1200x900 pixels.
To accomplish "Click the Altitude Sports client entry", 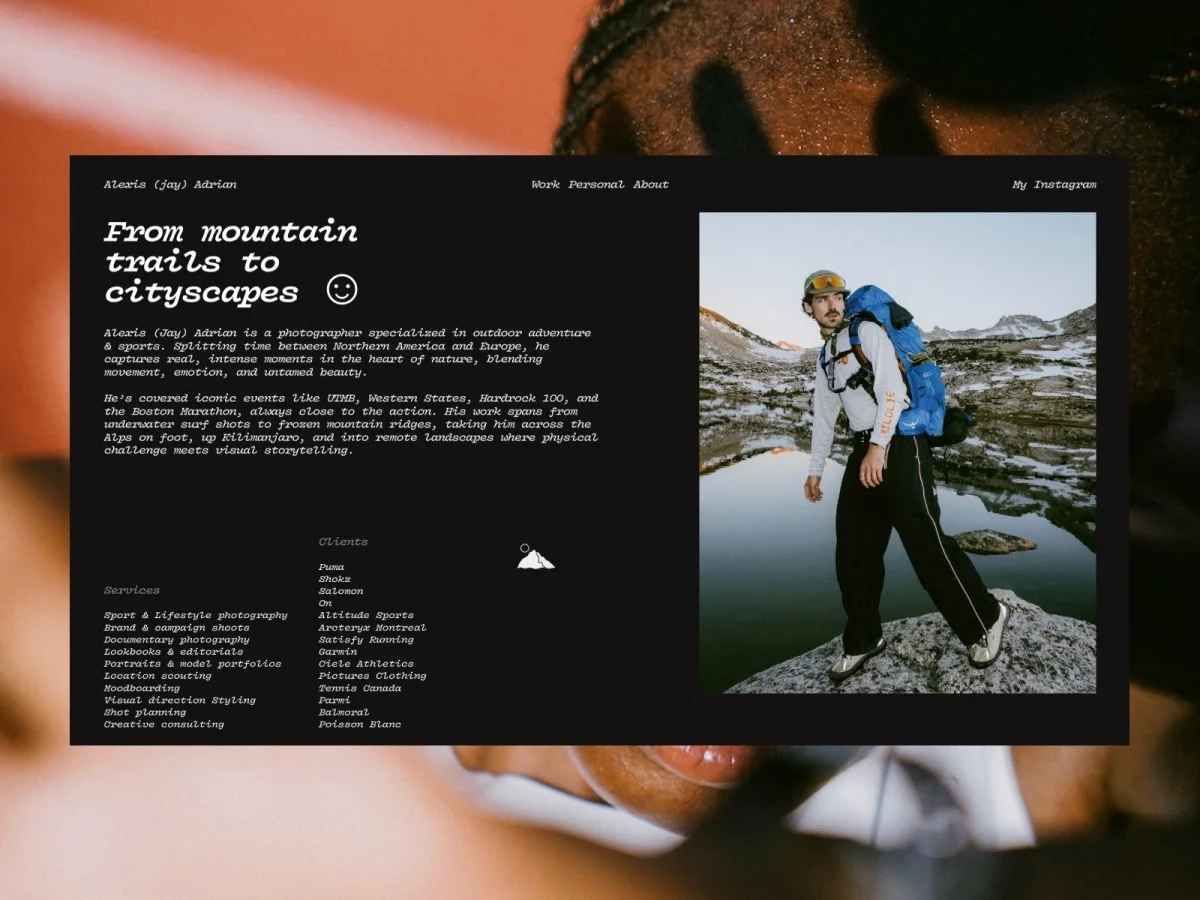I will coord(366,615).
